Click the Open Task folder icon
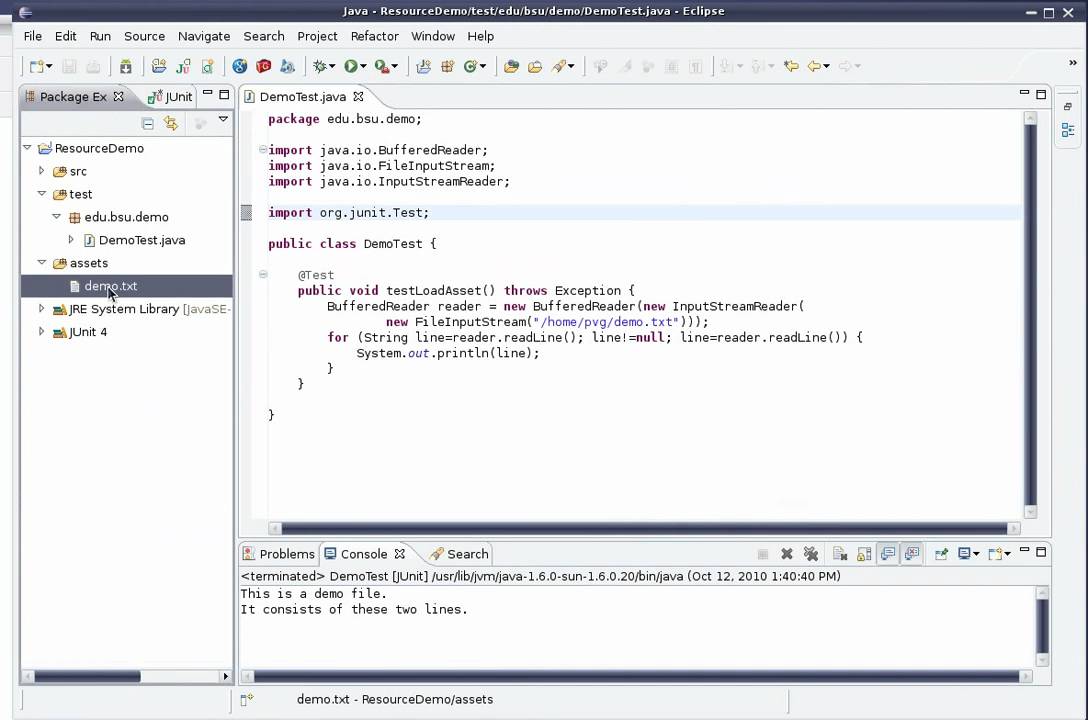Viewport: 1088px width, 720px height. click(535, 66)
